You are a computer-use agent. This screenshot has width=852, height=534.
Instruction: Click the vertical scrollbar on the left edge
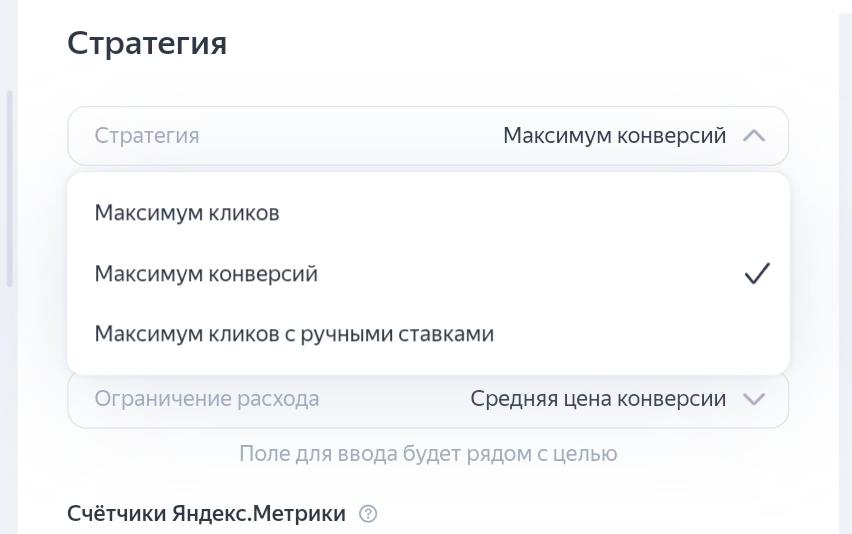pyautogui.click(x=9, y=189)
